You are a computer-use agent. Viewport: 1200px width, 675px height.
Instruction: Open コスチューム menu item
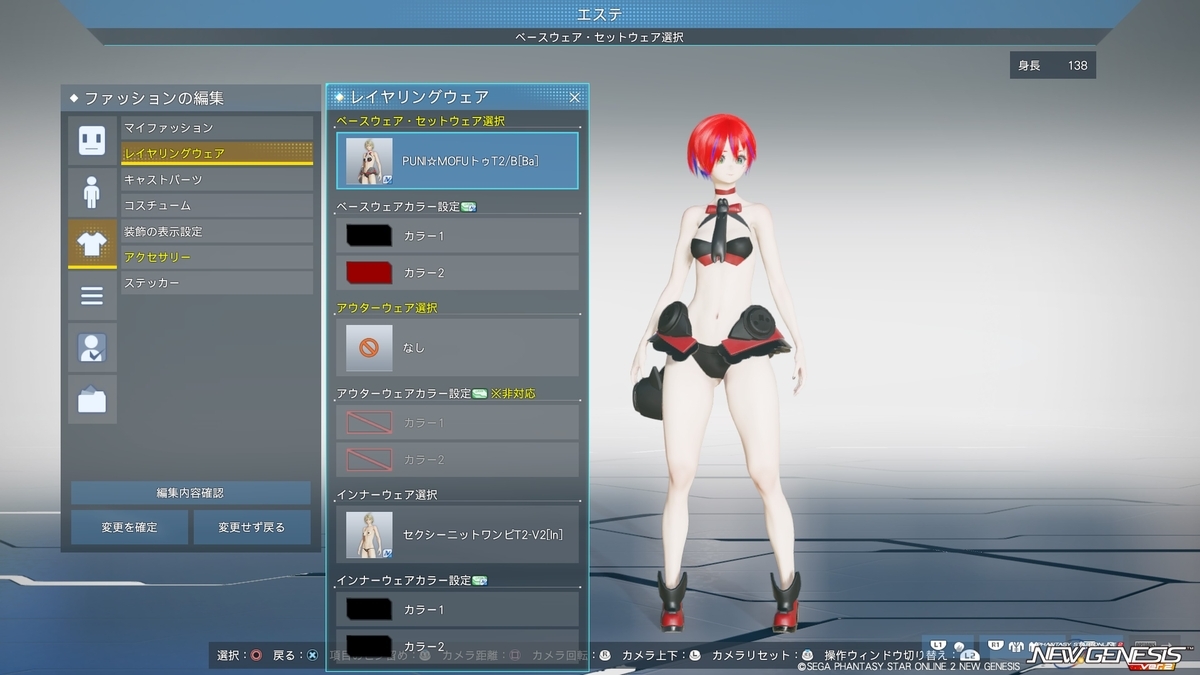click(217, 206)
